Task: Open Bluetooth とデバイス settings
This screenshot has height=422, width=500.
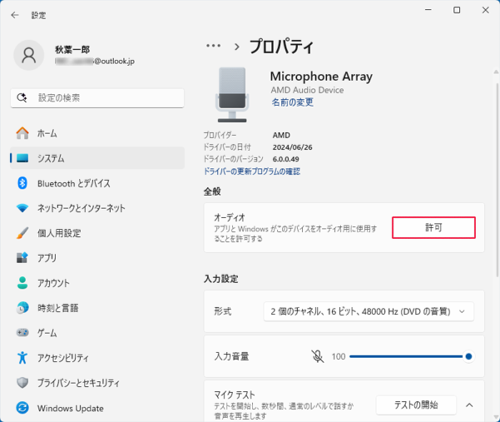Action: [x=97, y=183]
